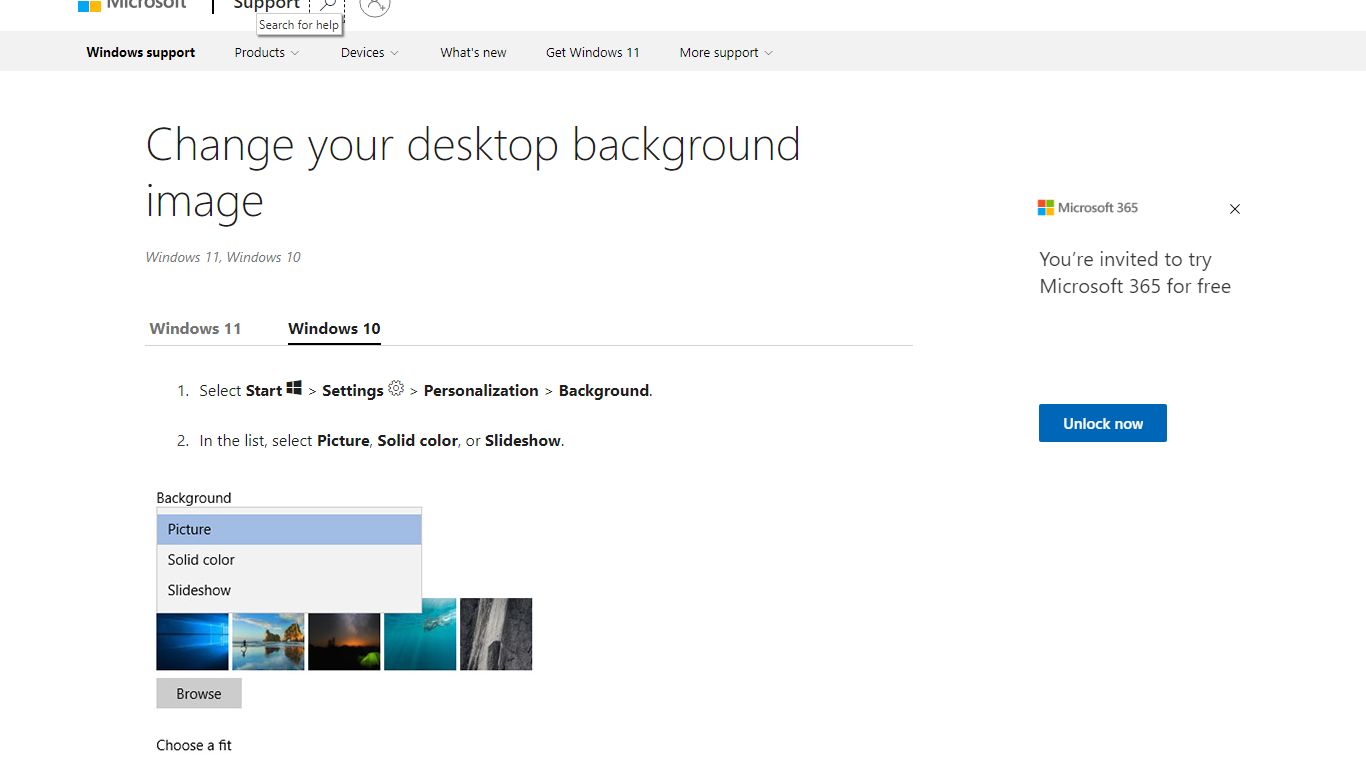Choose Slideshow in Background list

point(289,590)
